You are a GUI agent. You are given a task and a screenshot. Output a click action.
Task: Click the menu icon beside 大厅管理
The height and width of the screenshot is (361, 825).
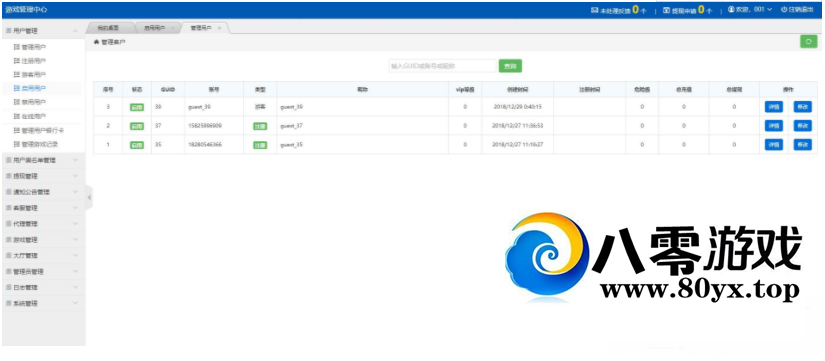point(8,255)
